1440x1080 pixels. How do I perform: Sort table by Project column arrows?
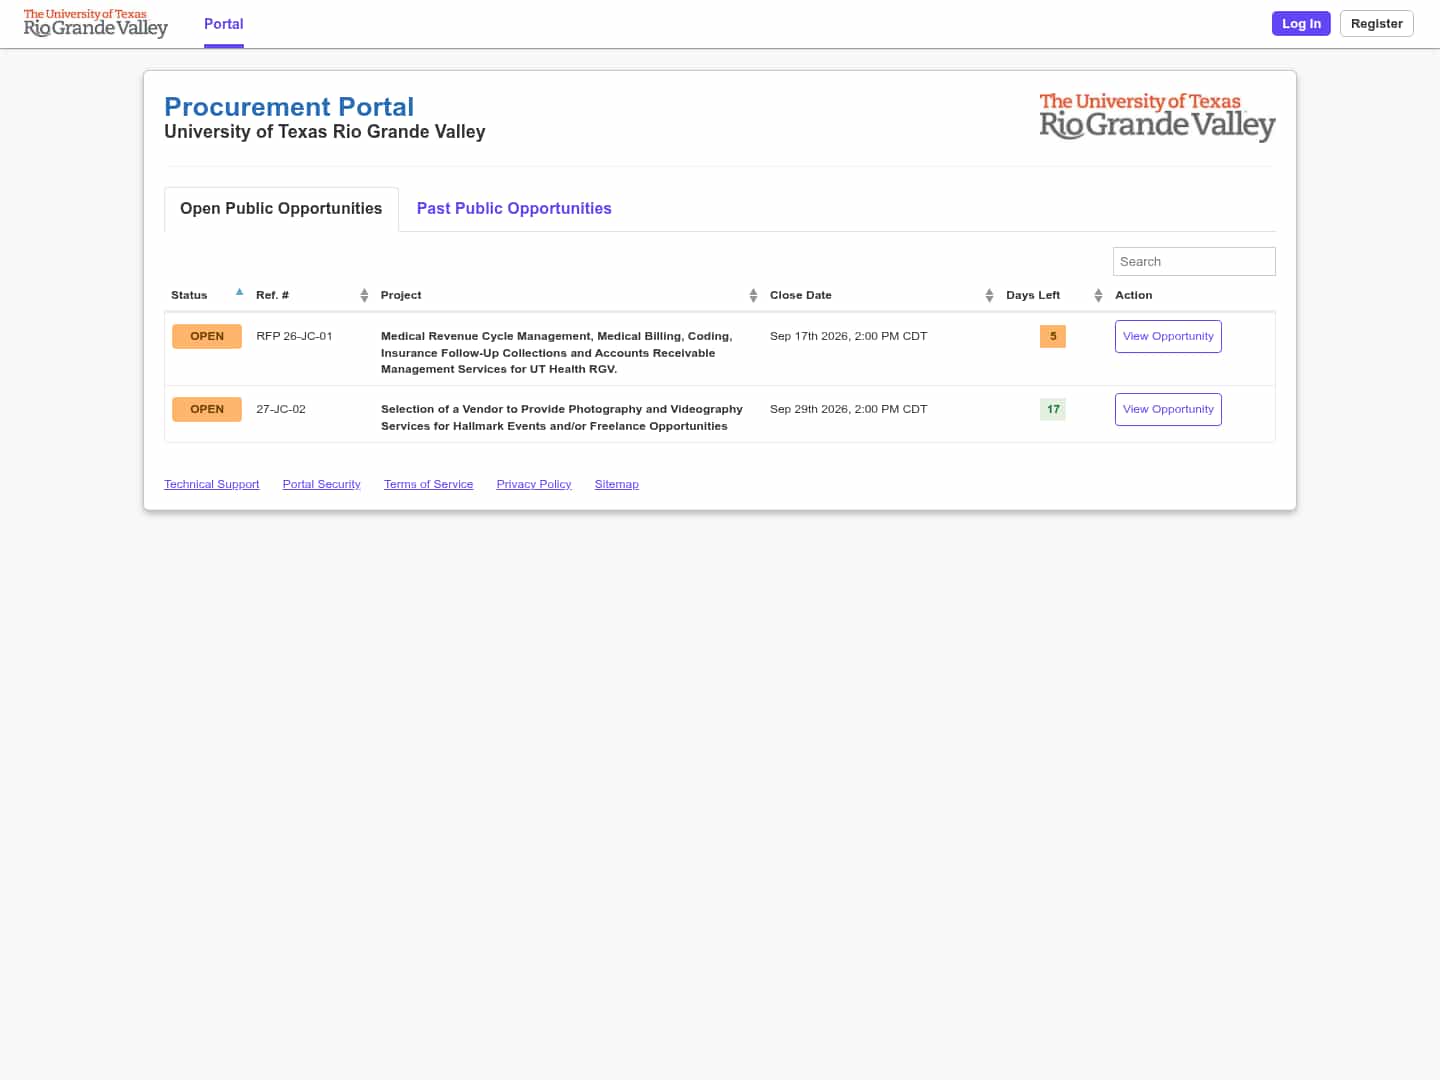tap(753, 295)
